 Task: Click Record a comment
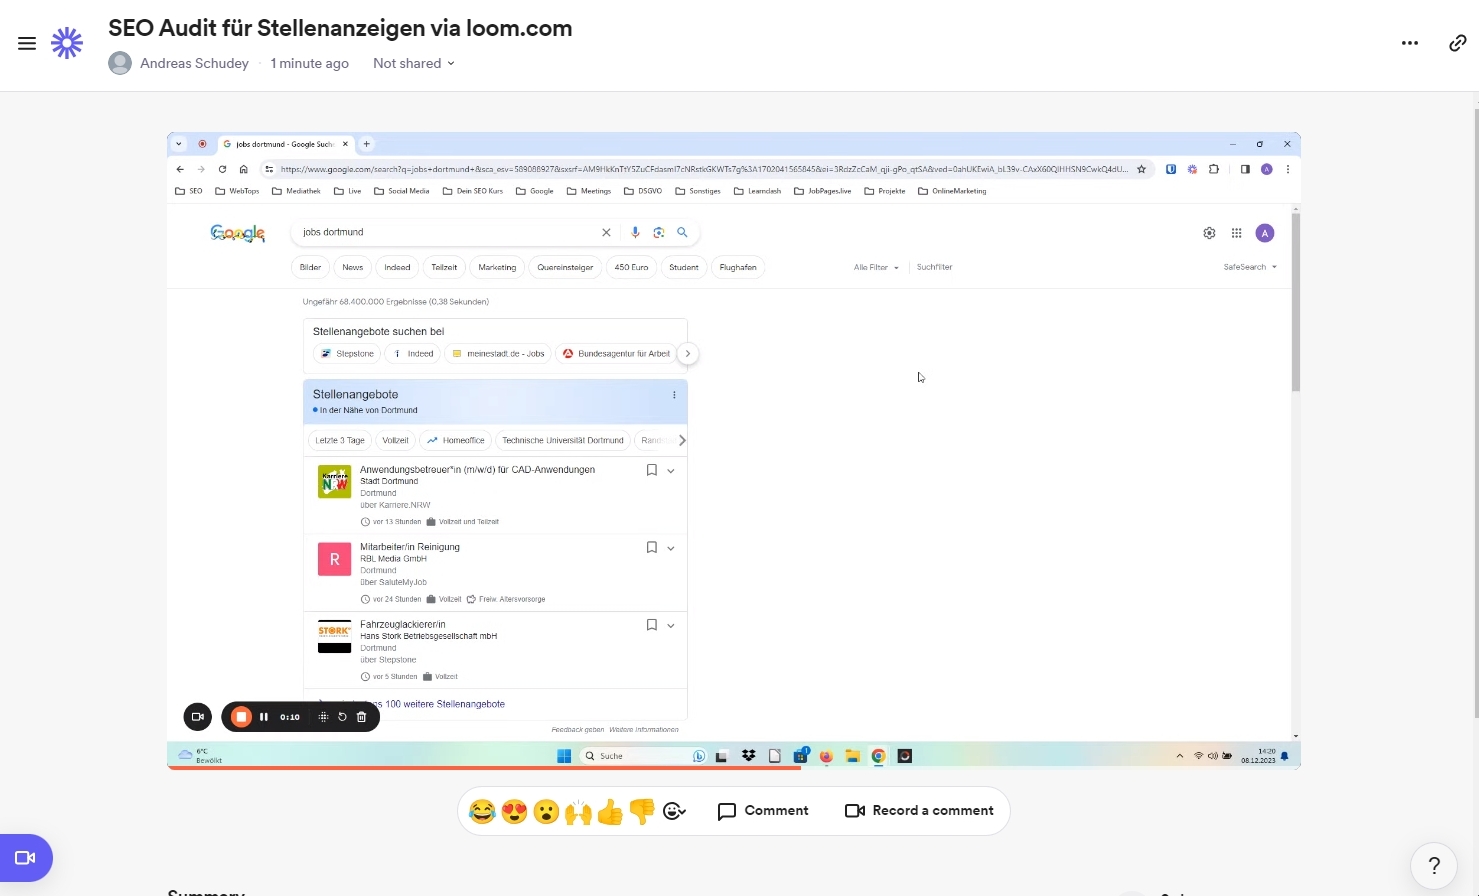click(919, 811)
